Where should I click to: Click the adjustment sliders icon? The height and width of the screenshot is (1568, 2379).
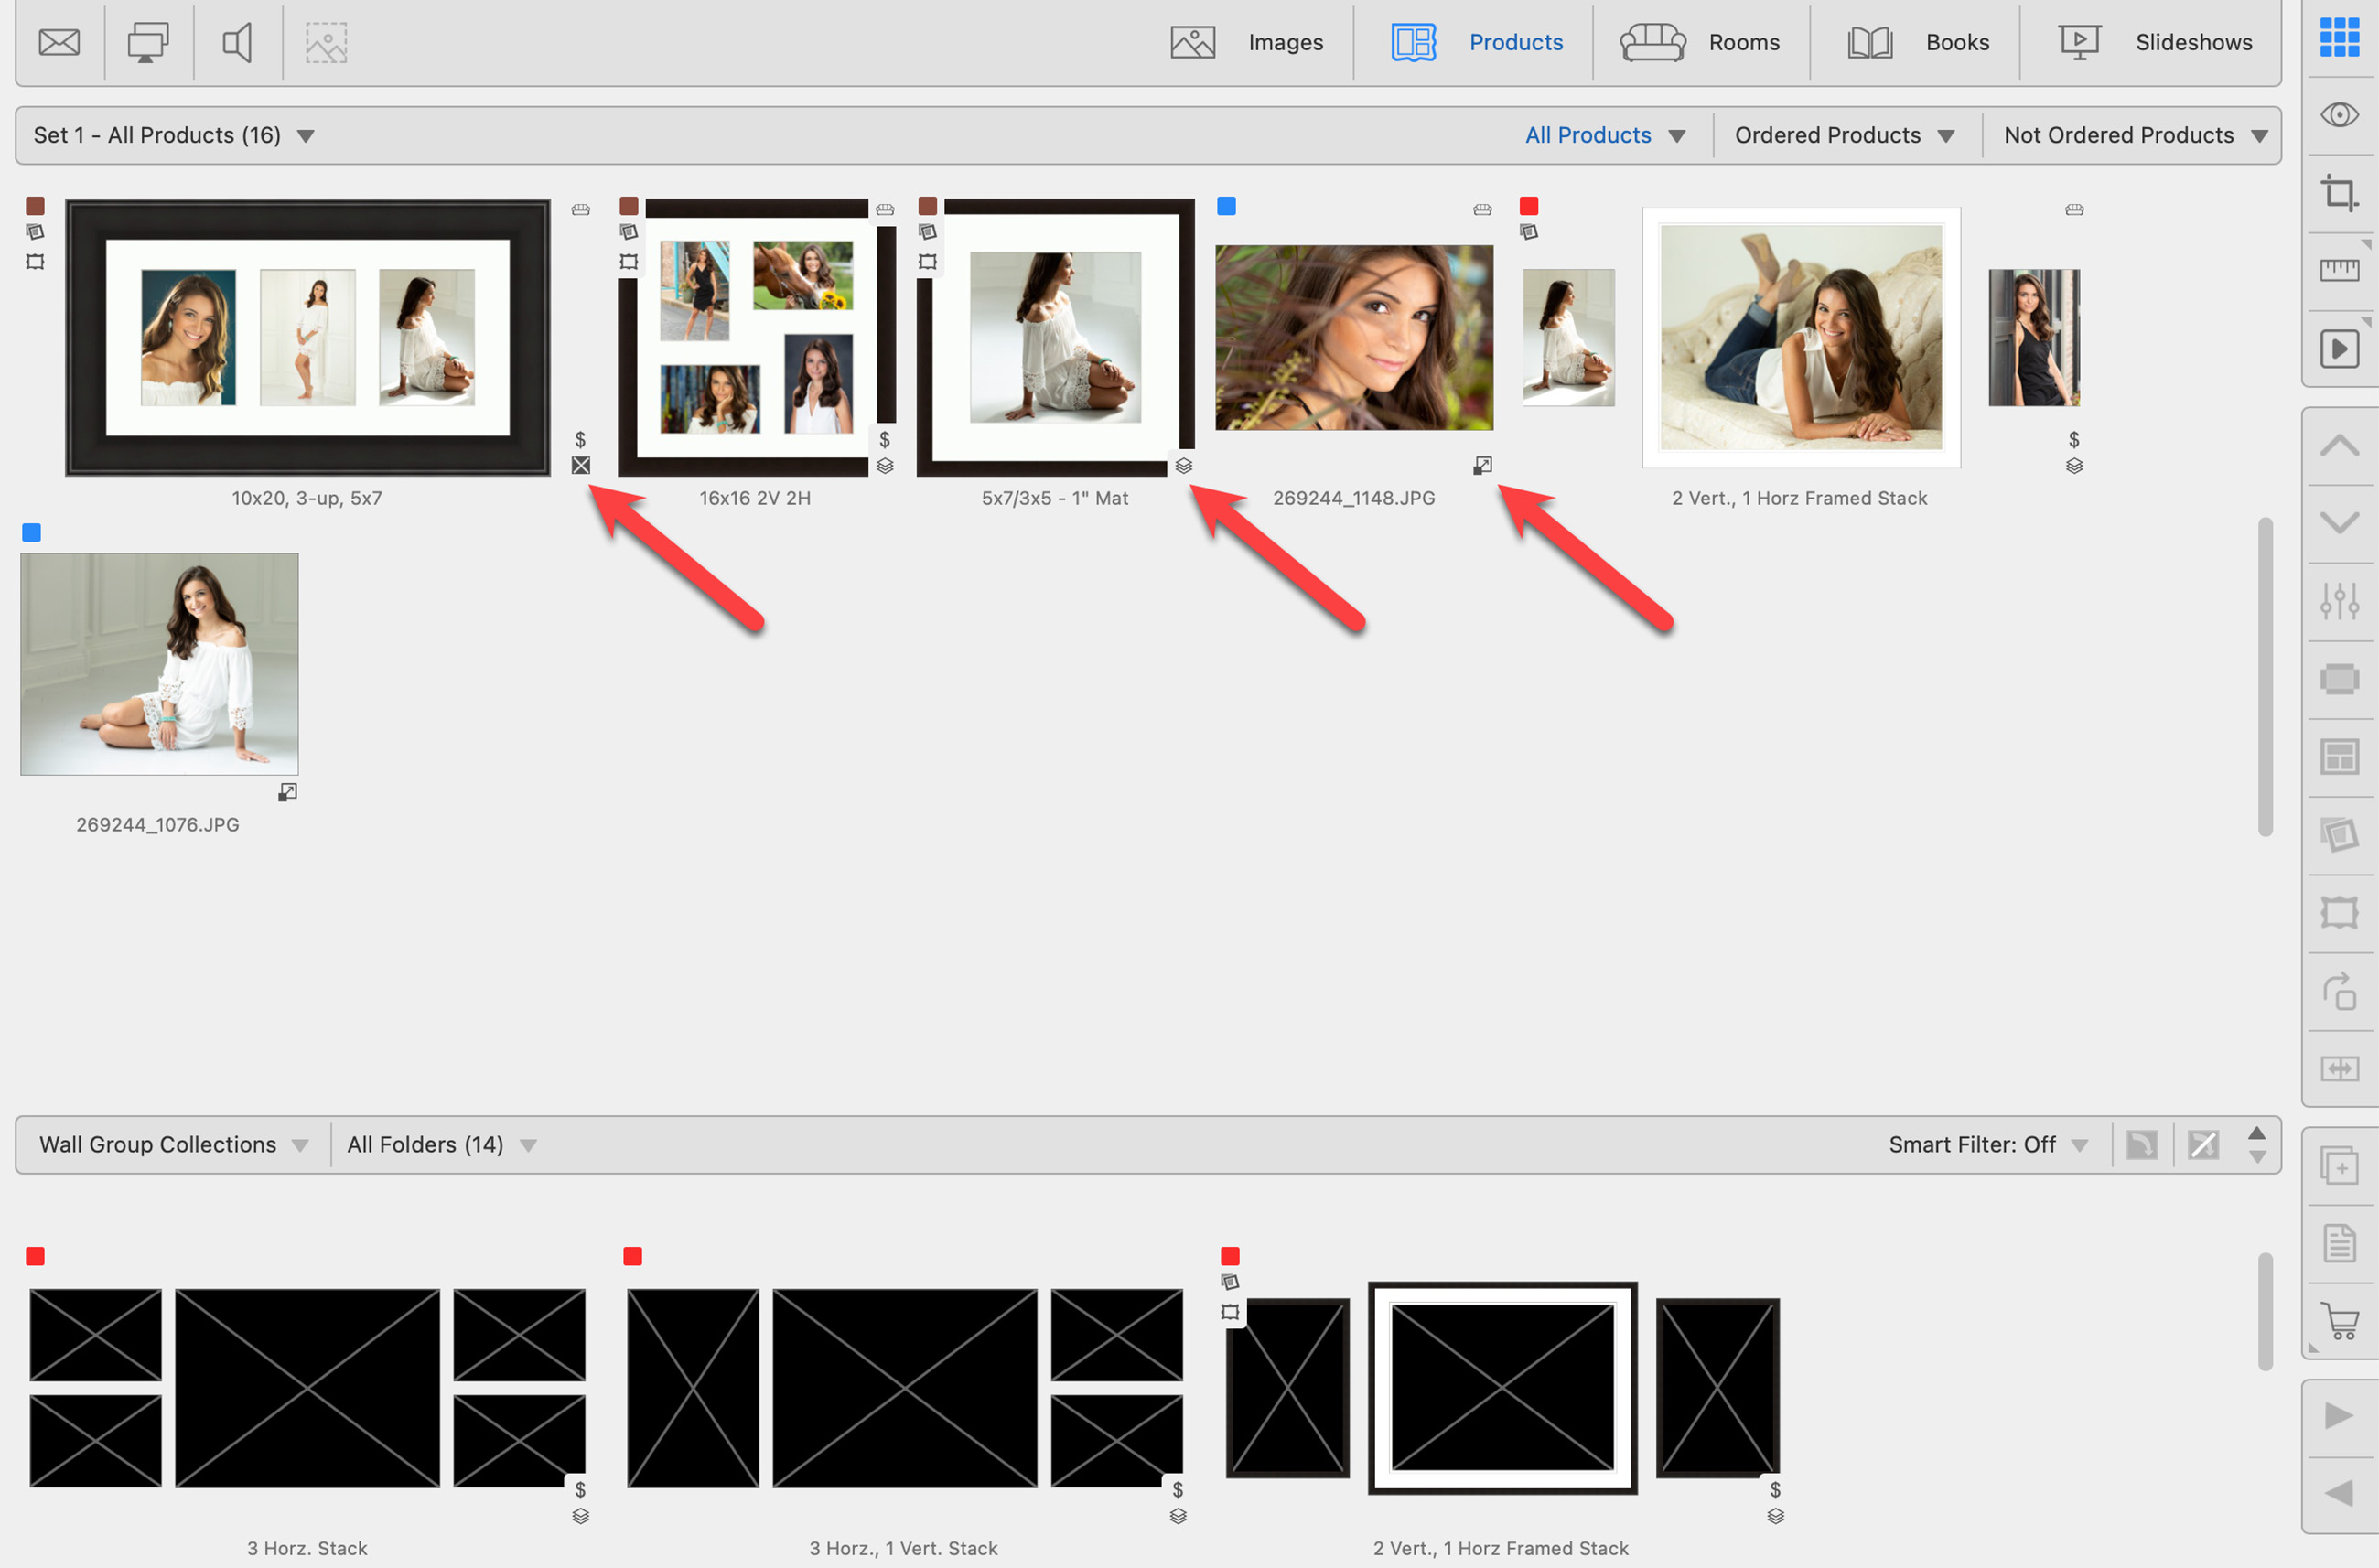click(2339, 600)
